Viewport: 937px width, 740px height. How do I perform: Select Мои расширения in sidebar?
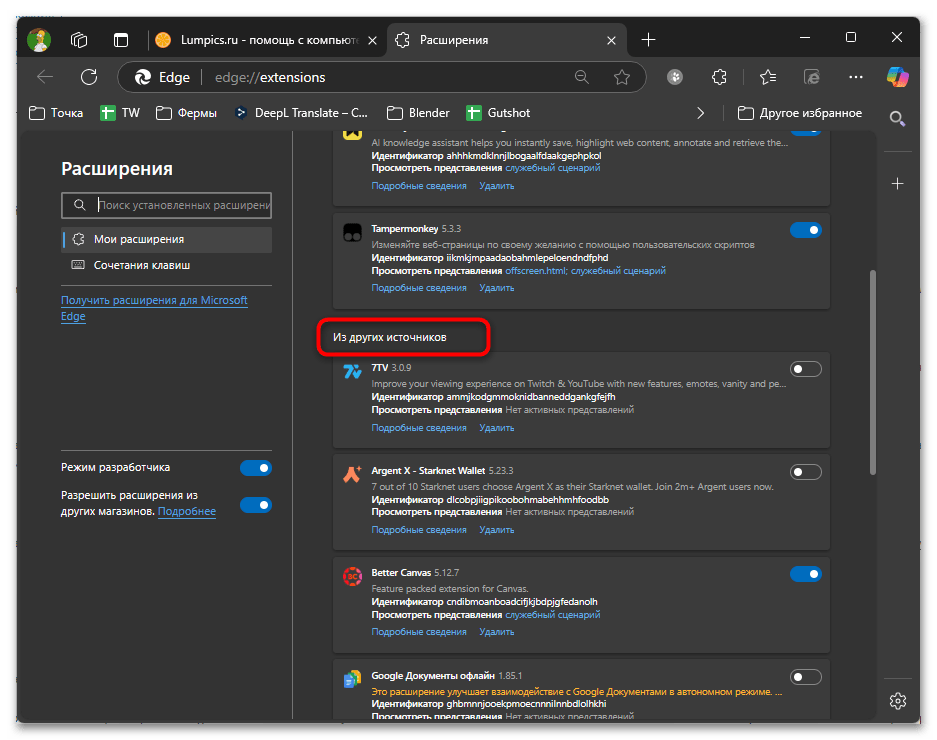pyautogui.click(x=167, y=239)
